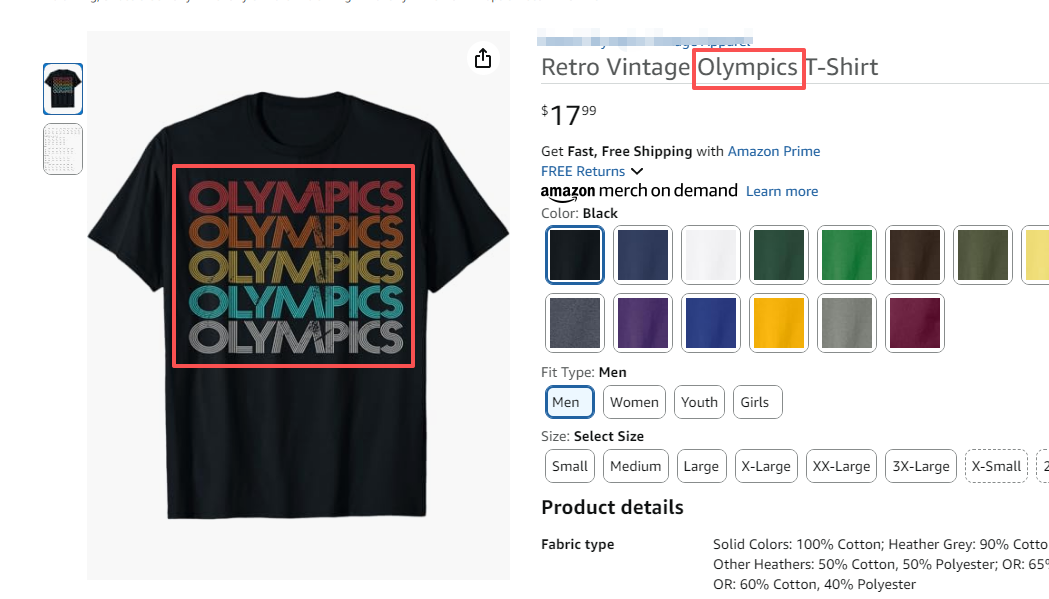Choose the maroon color swatch
The image size is (1049, 599).
pos(914,323)
